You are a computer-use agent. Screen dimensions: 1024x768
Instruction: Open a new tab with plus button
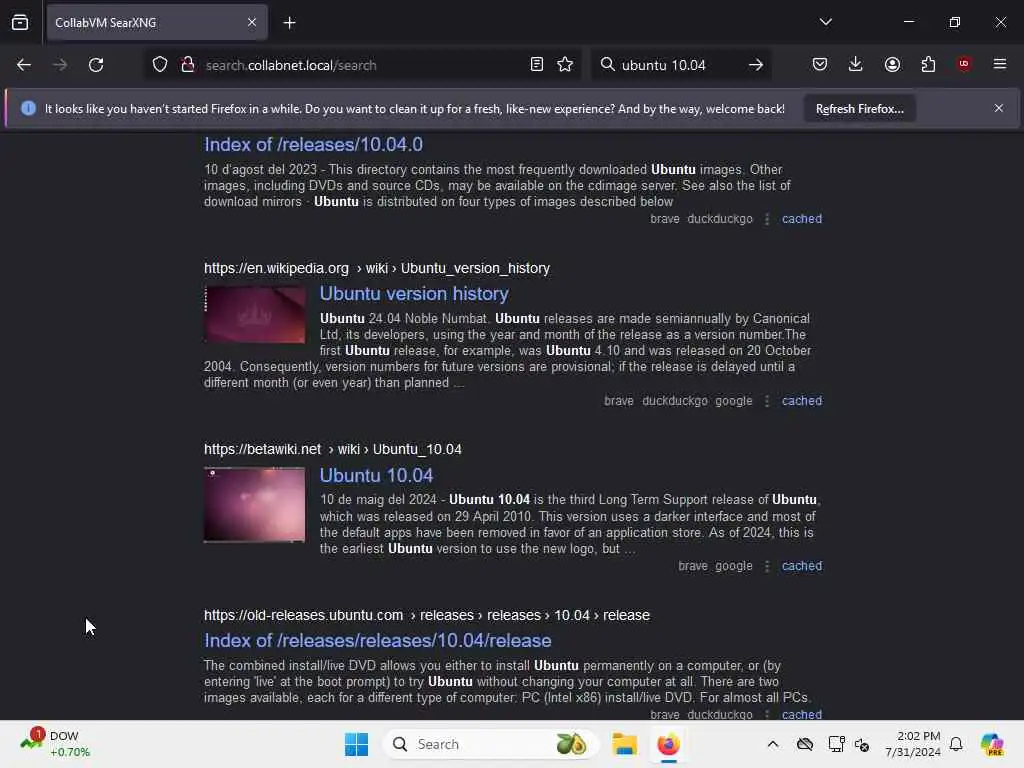click(289, 23)
